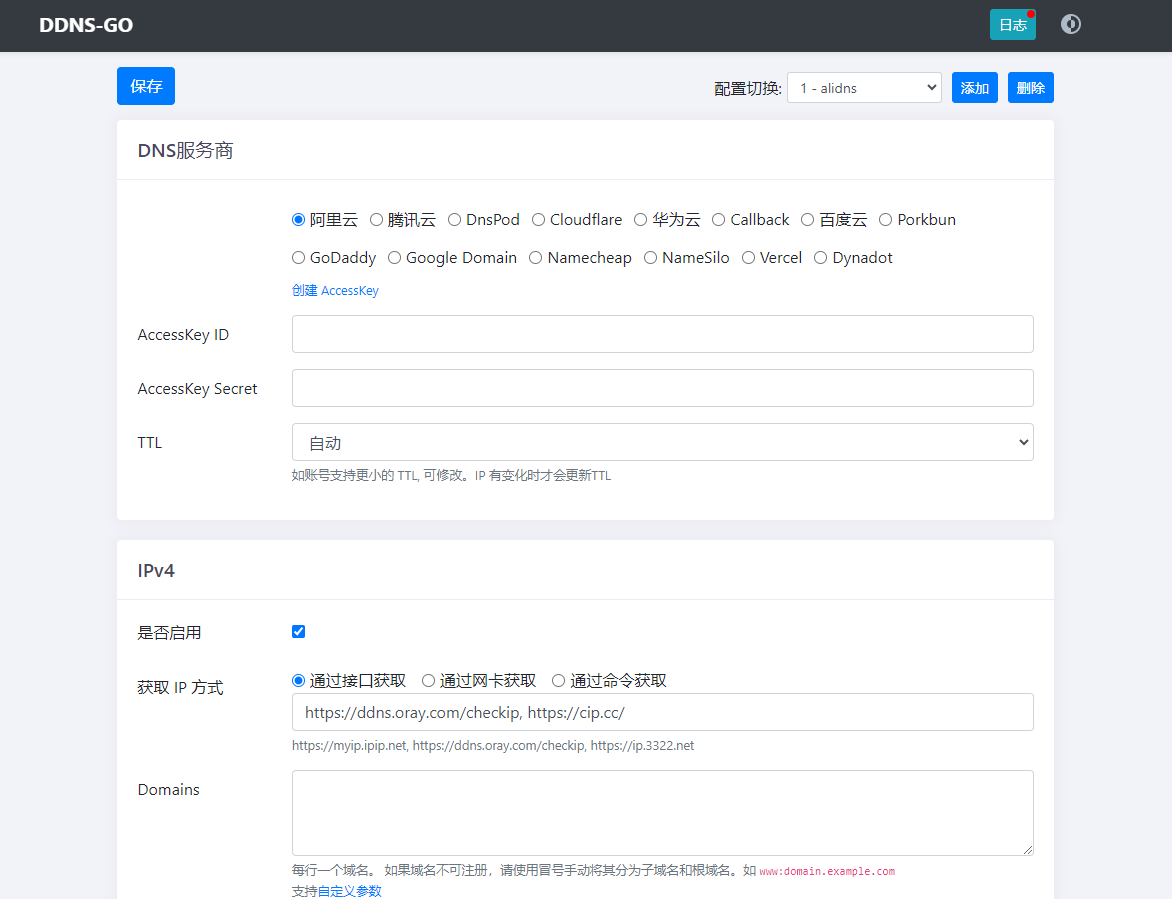Choose 通过网卡获取 IP method
This screenshot has height=899, width=1172.
tap(428, 681)
